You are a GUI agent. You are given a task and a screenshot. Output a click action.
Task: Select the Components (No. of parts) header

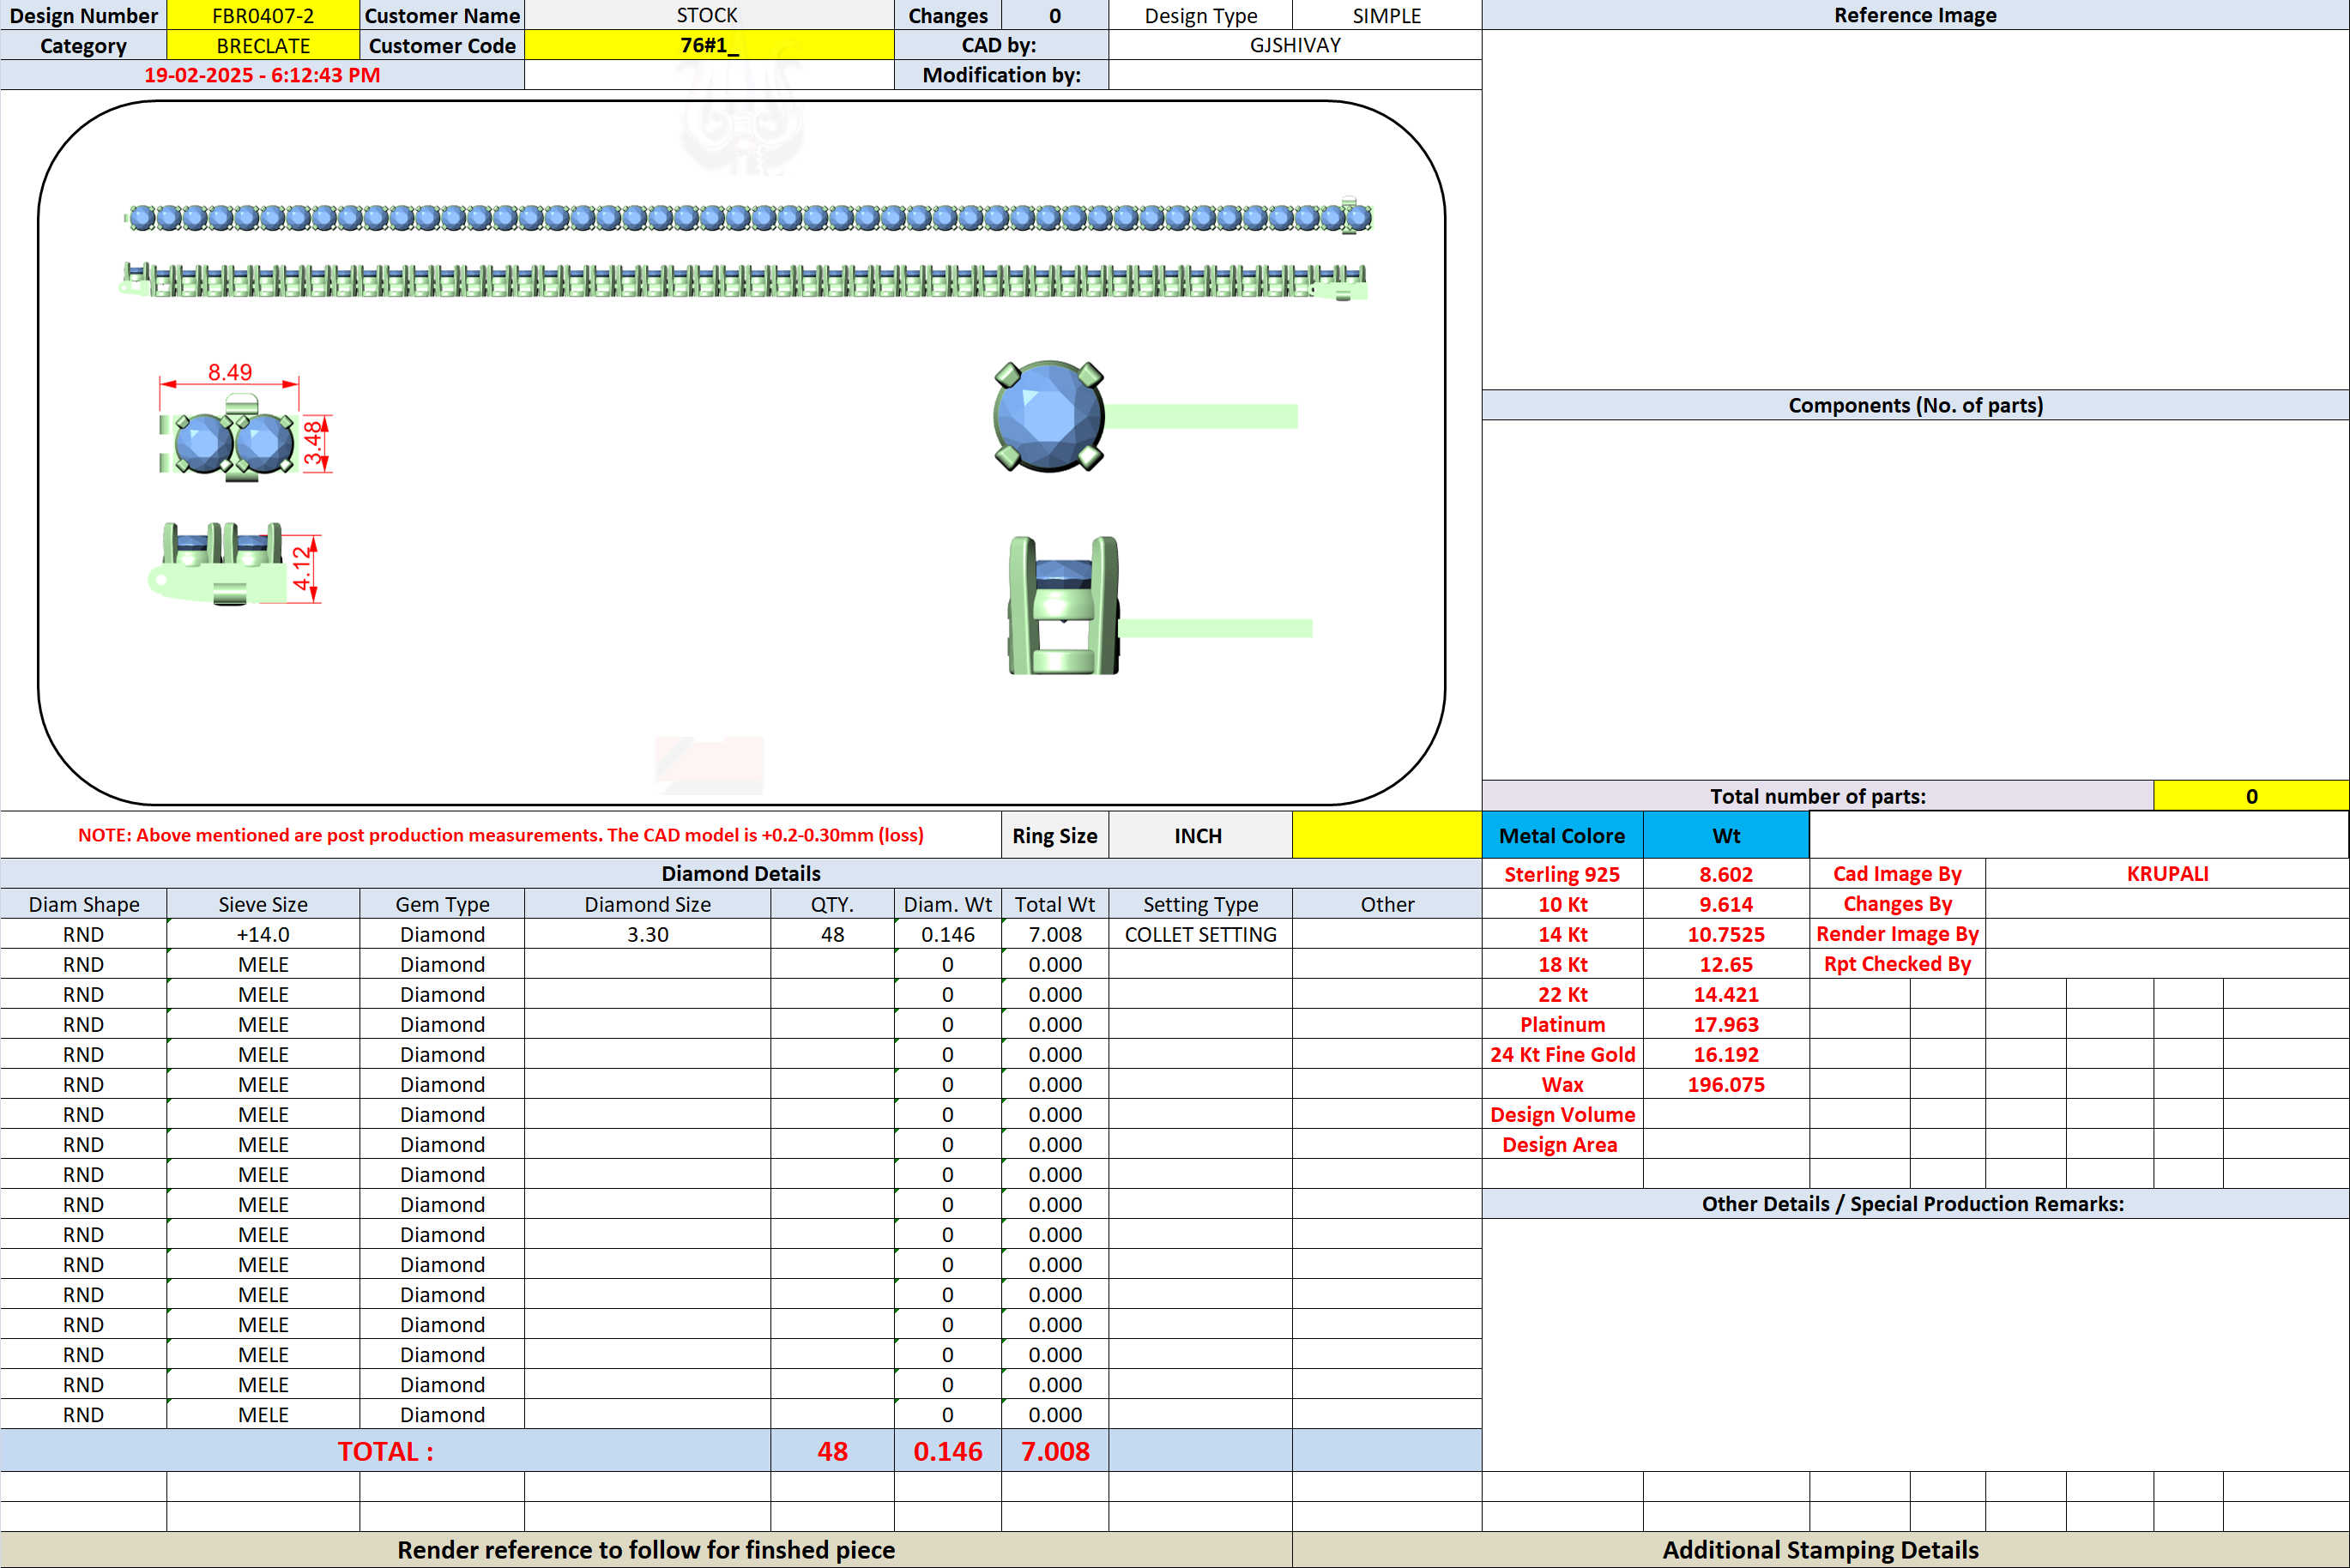point(1915,405)
